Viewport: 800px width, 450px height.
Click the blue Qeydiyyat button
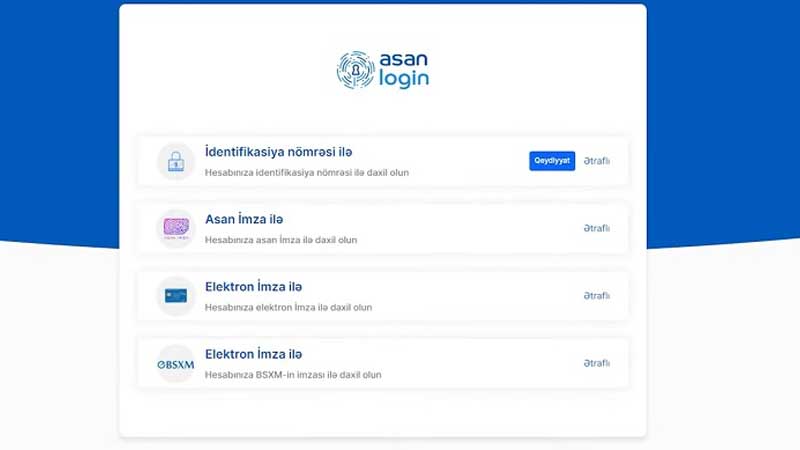point(552,161)
